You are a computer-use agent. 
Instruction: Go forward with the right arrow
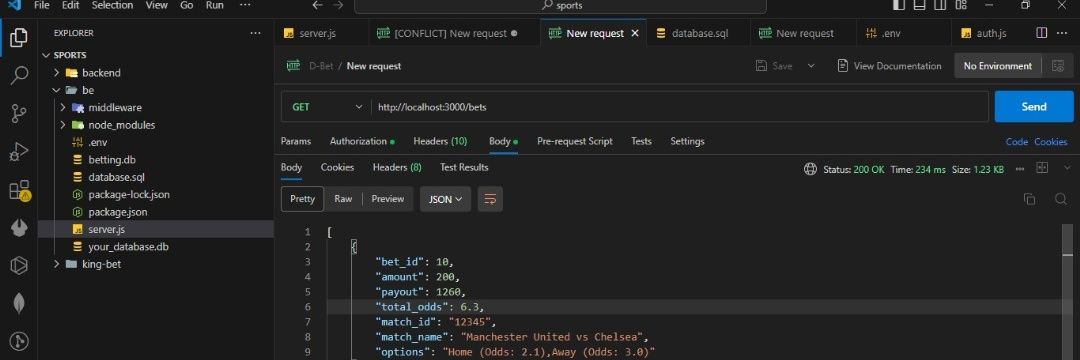coord(338,6)
